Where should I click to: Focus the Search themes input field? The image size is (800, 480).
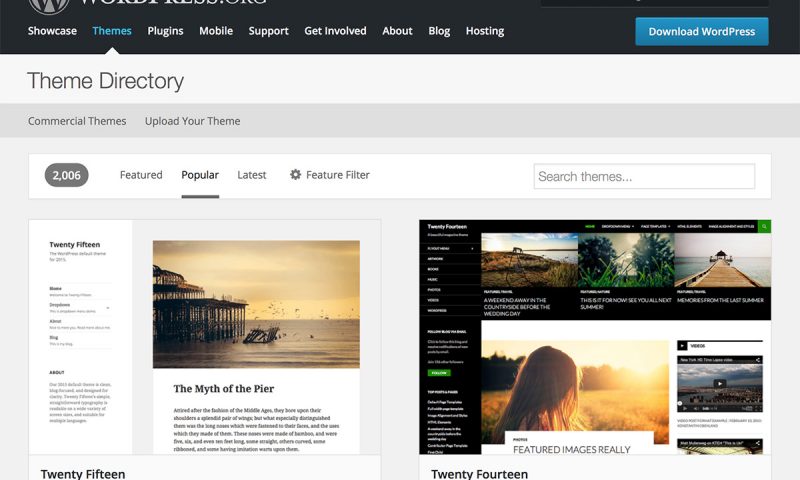coord(644,176)
